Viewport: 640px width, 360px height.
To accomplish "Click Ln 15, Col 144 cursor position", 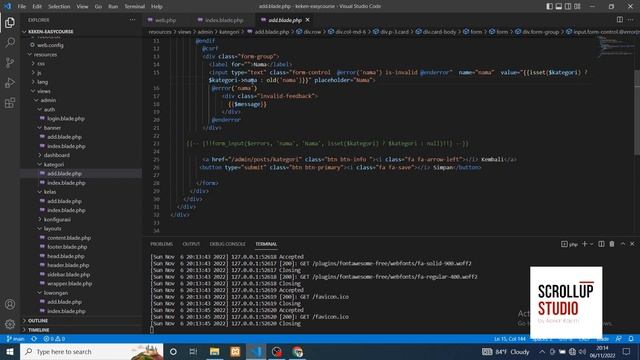I will coord(510,339).
